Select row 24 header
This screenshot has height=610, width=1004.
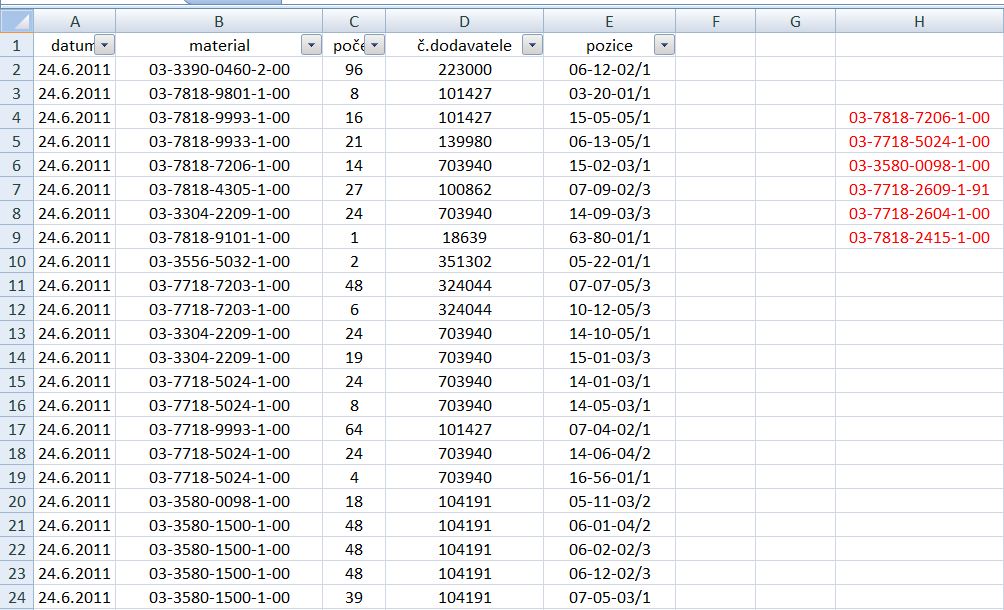point(17,597)
